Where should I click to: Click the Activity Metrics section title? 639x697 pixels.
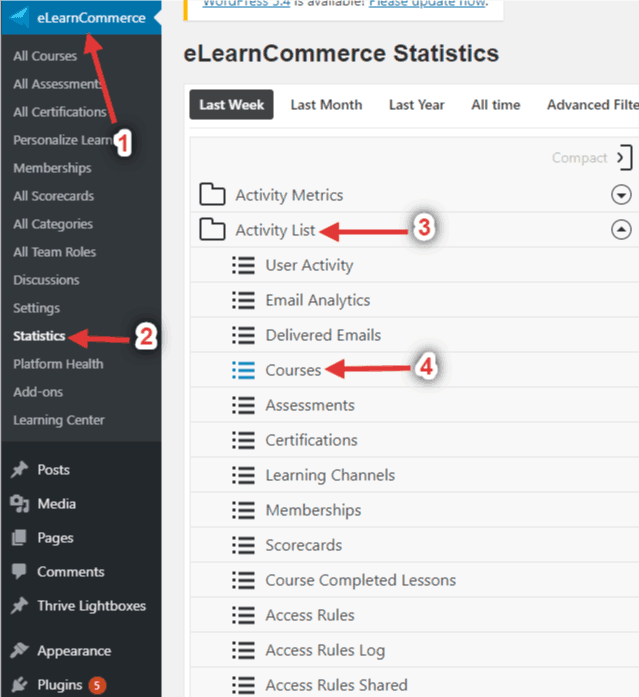(289, 194)
